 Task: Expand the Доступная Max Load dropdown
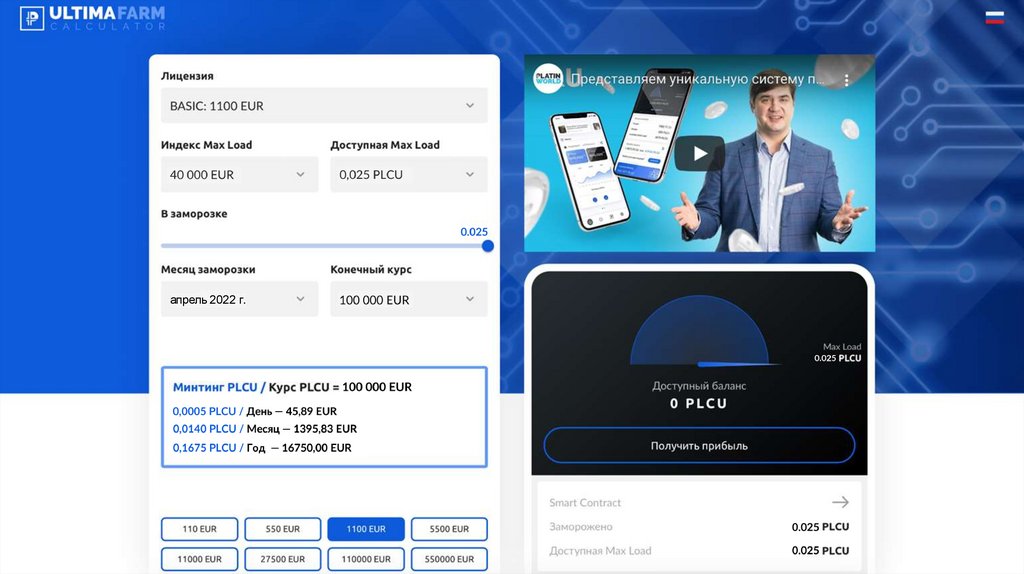pyautogui.click(x=408, y=175)
